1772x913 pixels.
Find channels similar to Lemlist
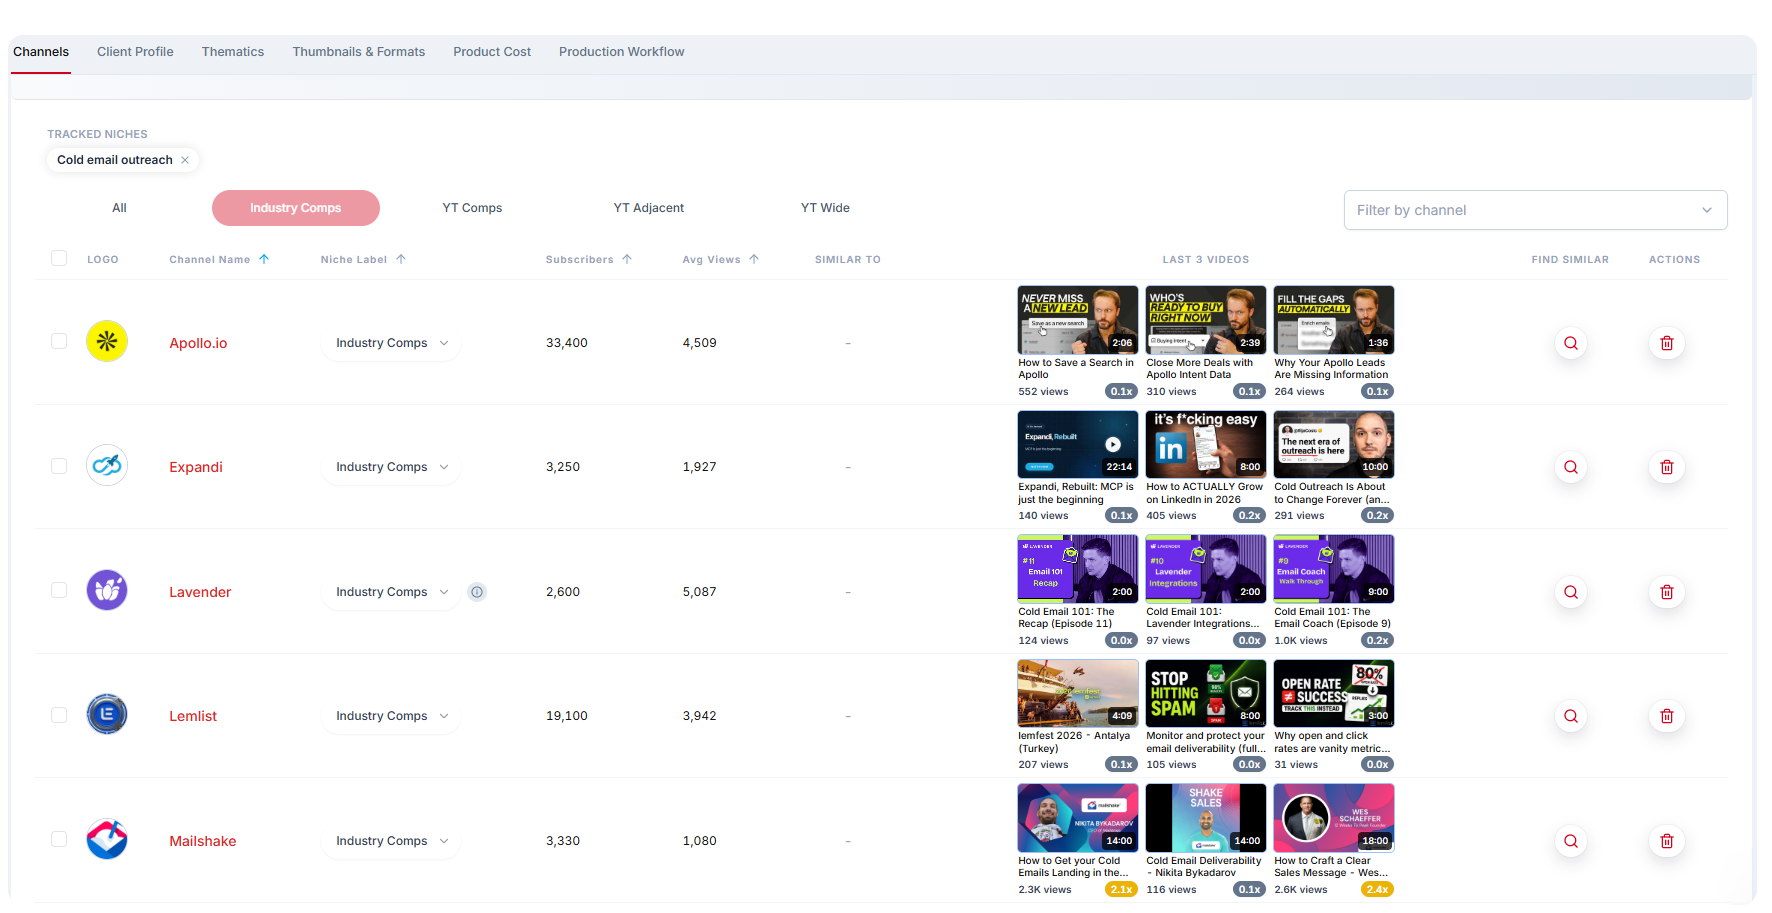[x=1571, y=716]
